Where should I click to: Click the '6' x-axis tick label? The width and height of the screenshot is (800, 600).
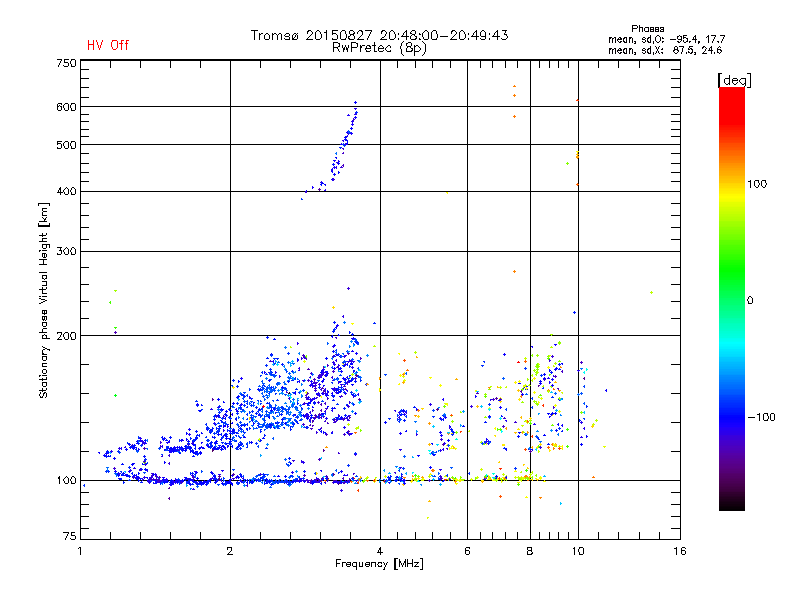[x=467, y=551]
